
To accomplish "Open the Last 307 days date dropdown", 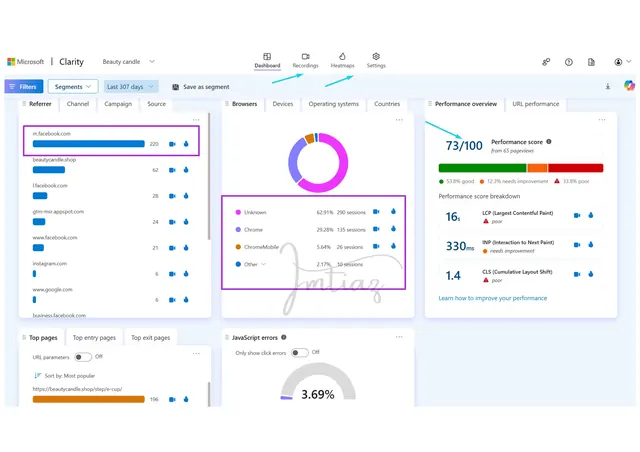I will pyautogui.click(x=130, y=87).
